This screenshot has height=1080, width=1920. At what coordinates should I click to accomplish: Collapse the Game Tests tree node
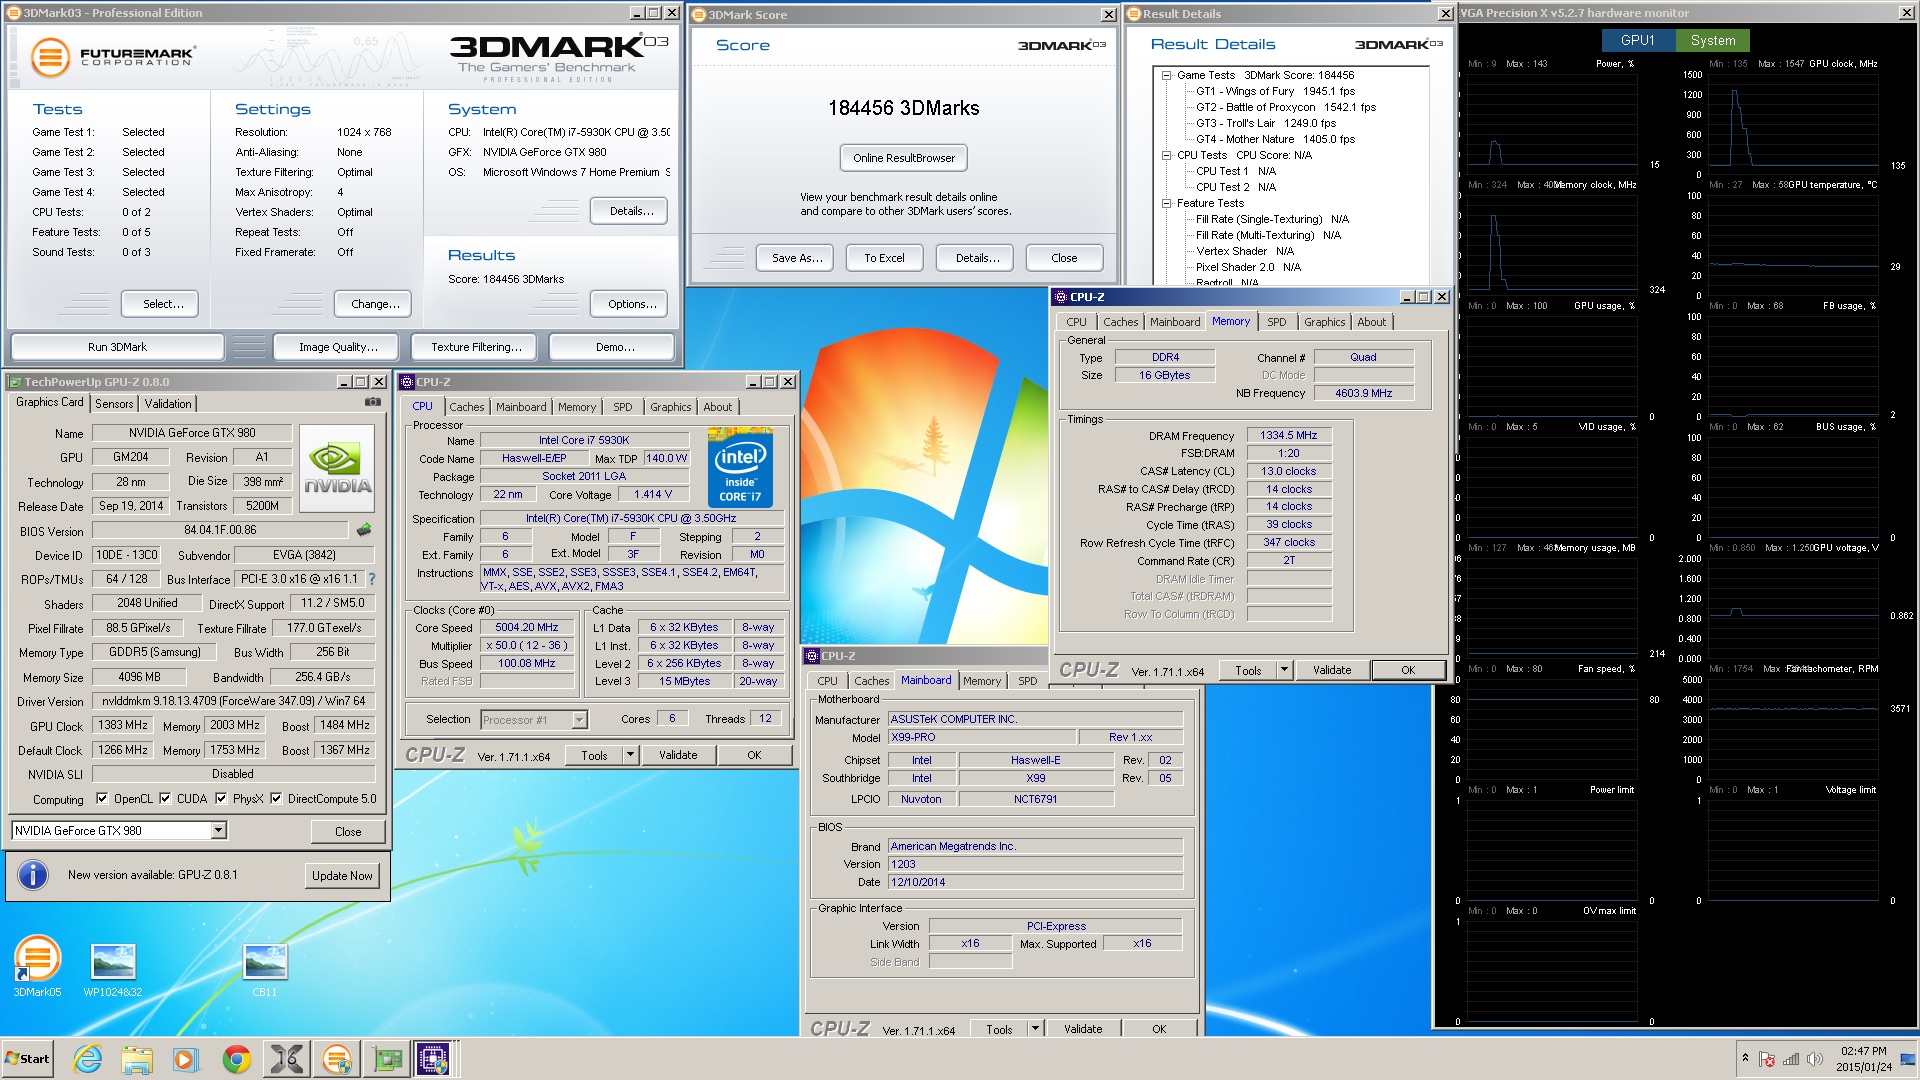1166,75
